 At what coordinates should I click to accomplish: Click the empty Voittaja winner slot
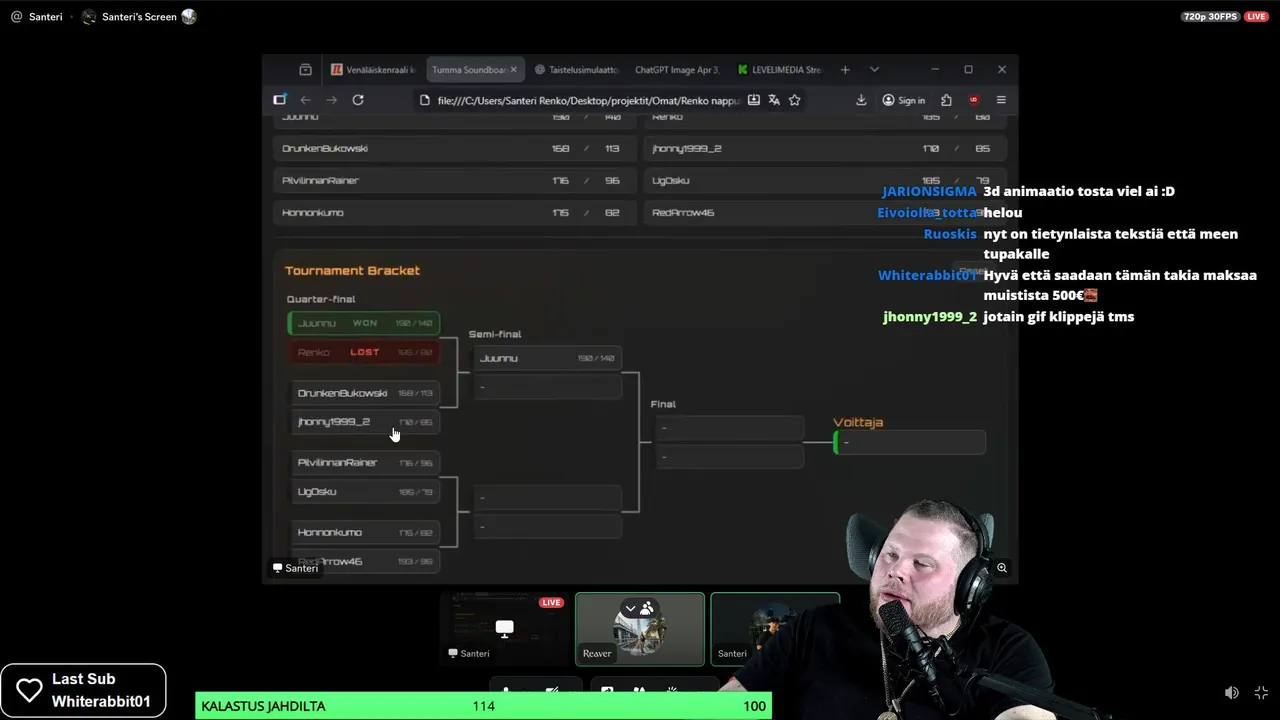910,442
